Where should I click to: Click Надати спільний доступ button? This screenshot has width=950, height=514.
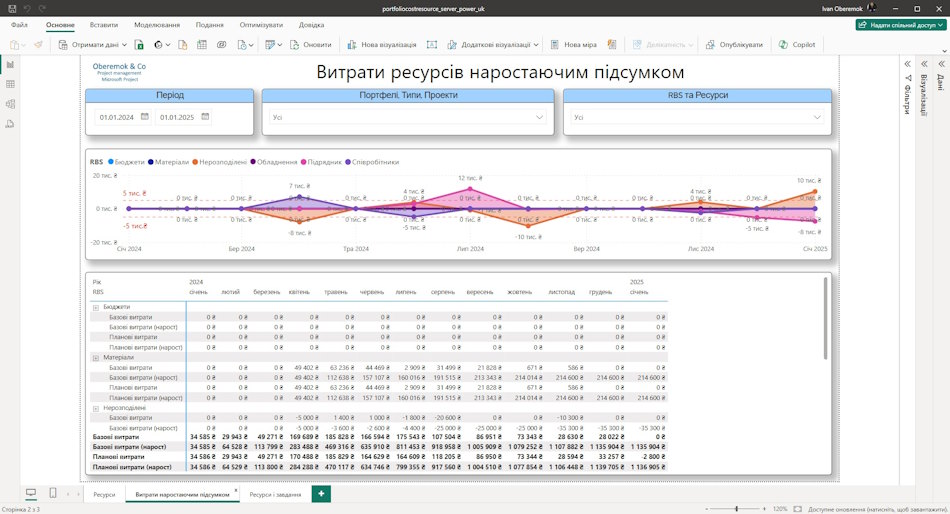click(900, 25)
